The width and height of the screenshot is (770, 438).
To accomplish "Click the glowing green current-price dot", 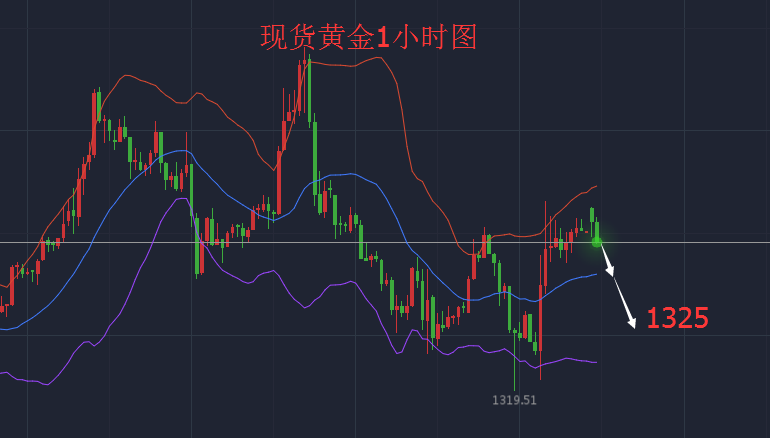I will (x=597, y=242).
